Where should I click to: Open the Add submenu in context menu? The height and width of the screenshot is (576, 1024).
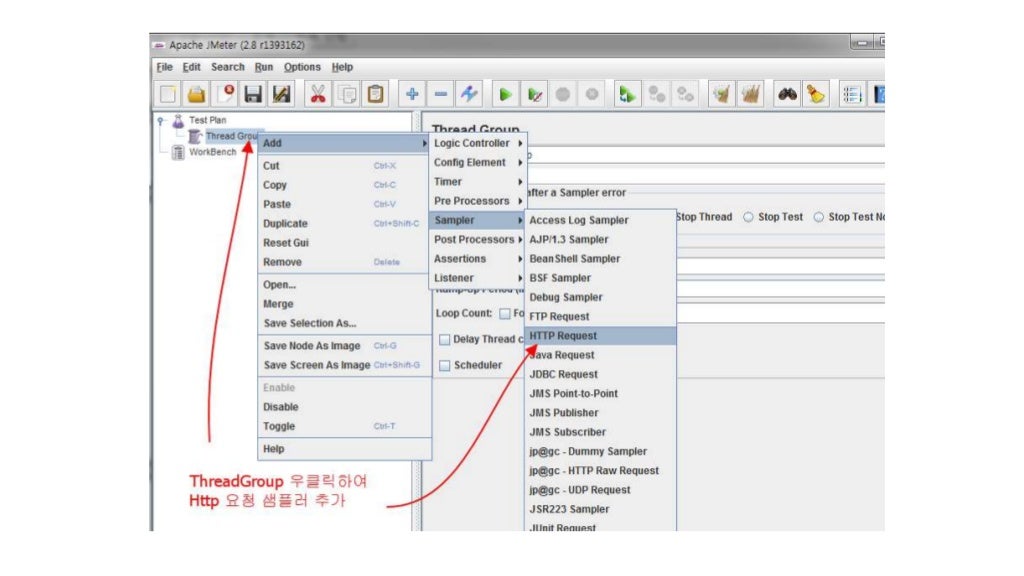pyautogui.click(x=344, y=143)
